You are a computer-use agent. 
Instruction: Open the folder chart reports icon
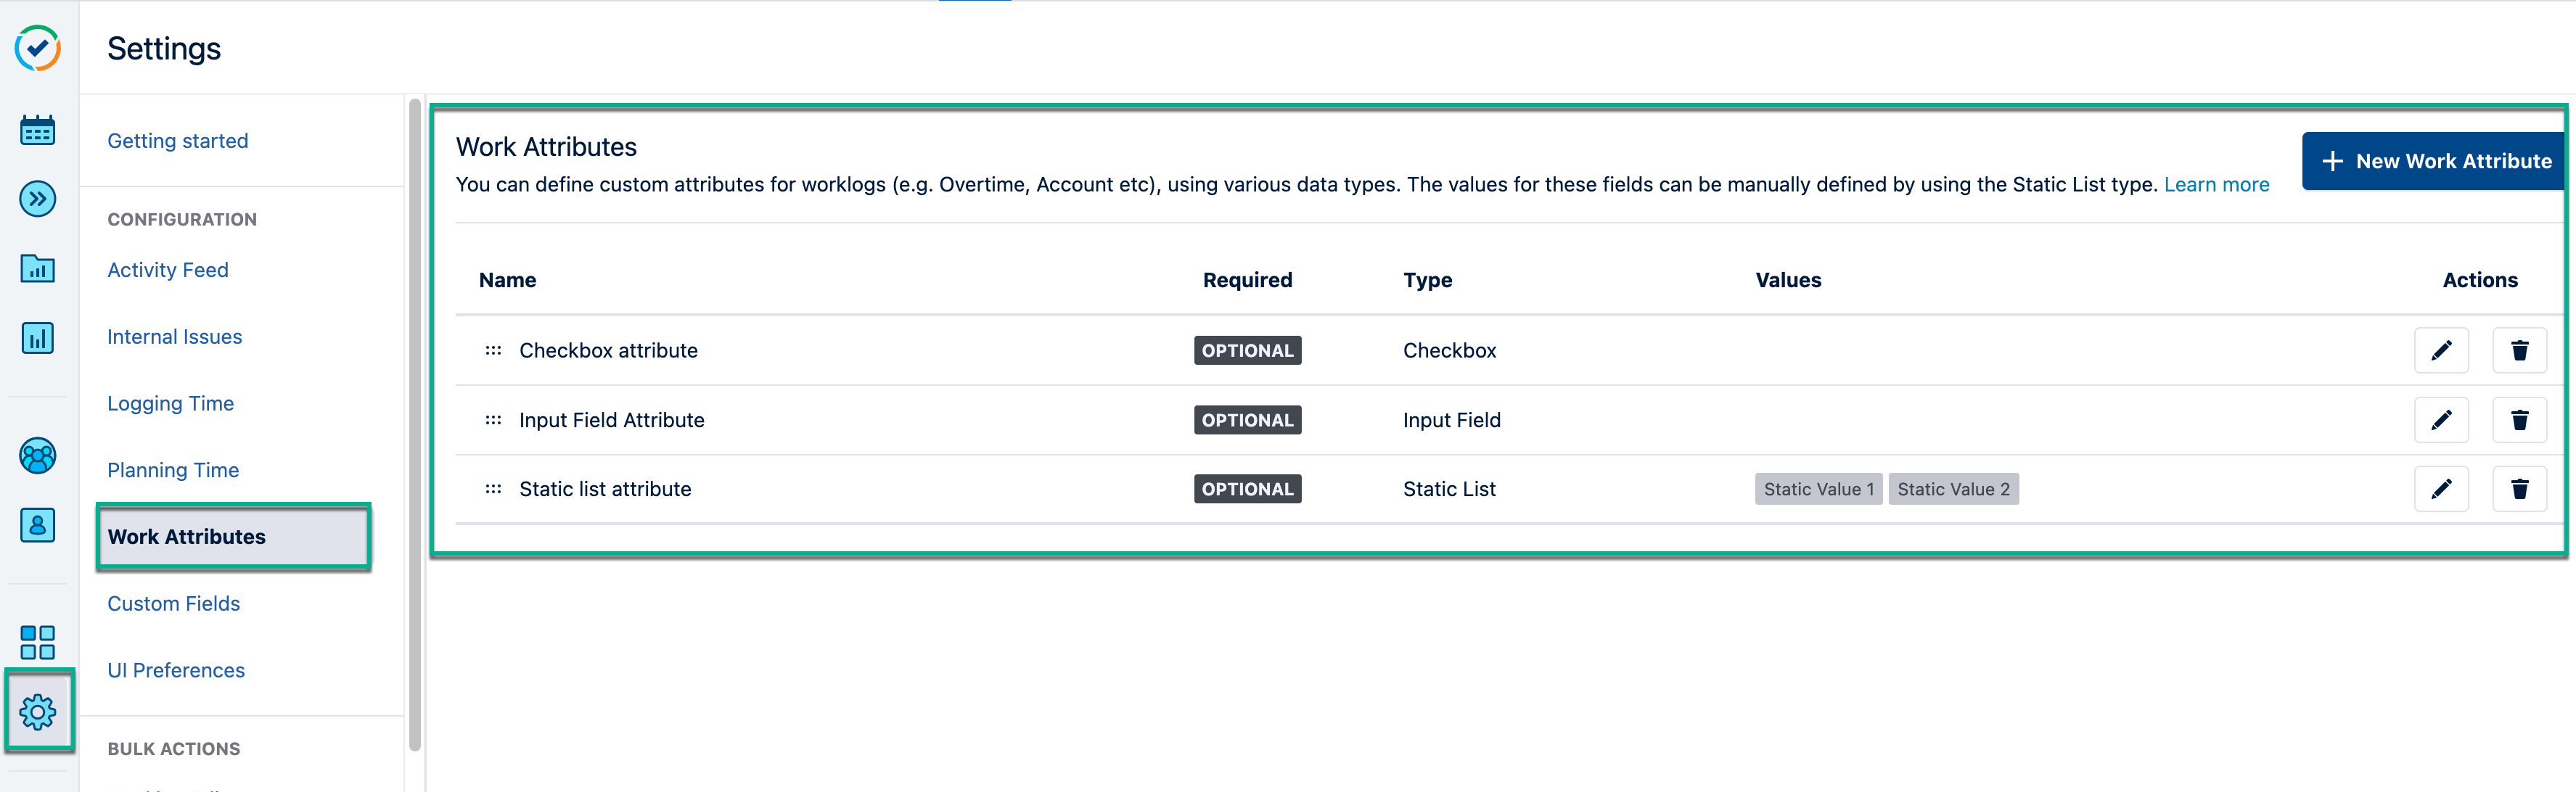pyautogui.click(x=38, y=268)
